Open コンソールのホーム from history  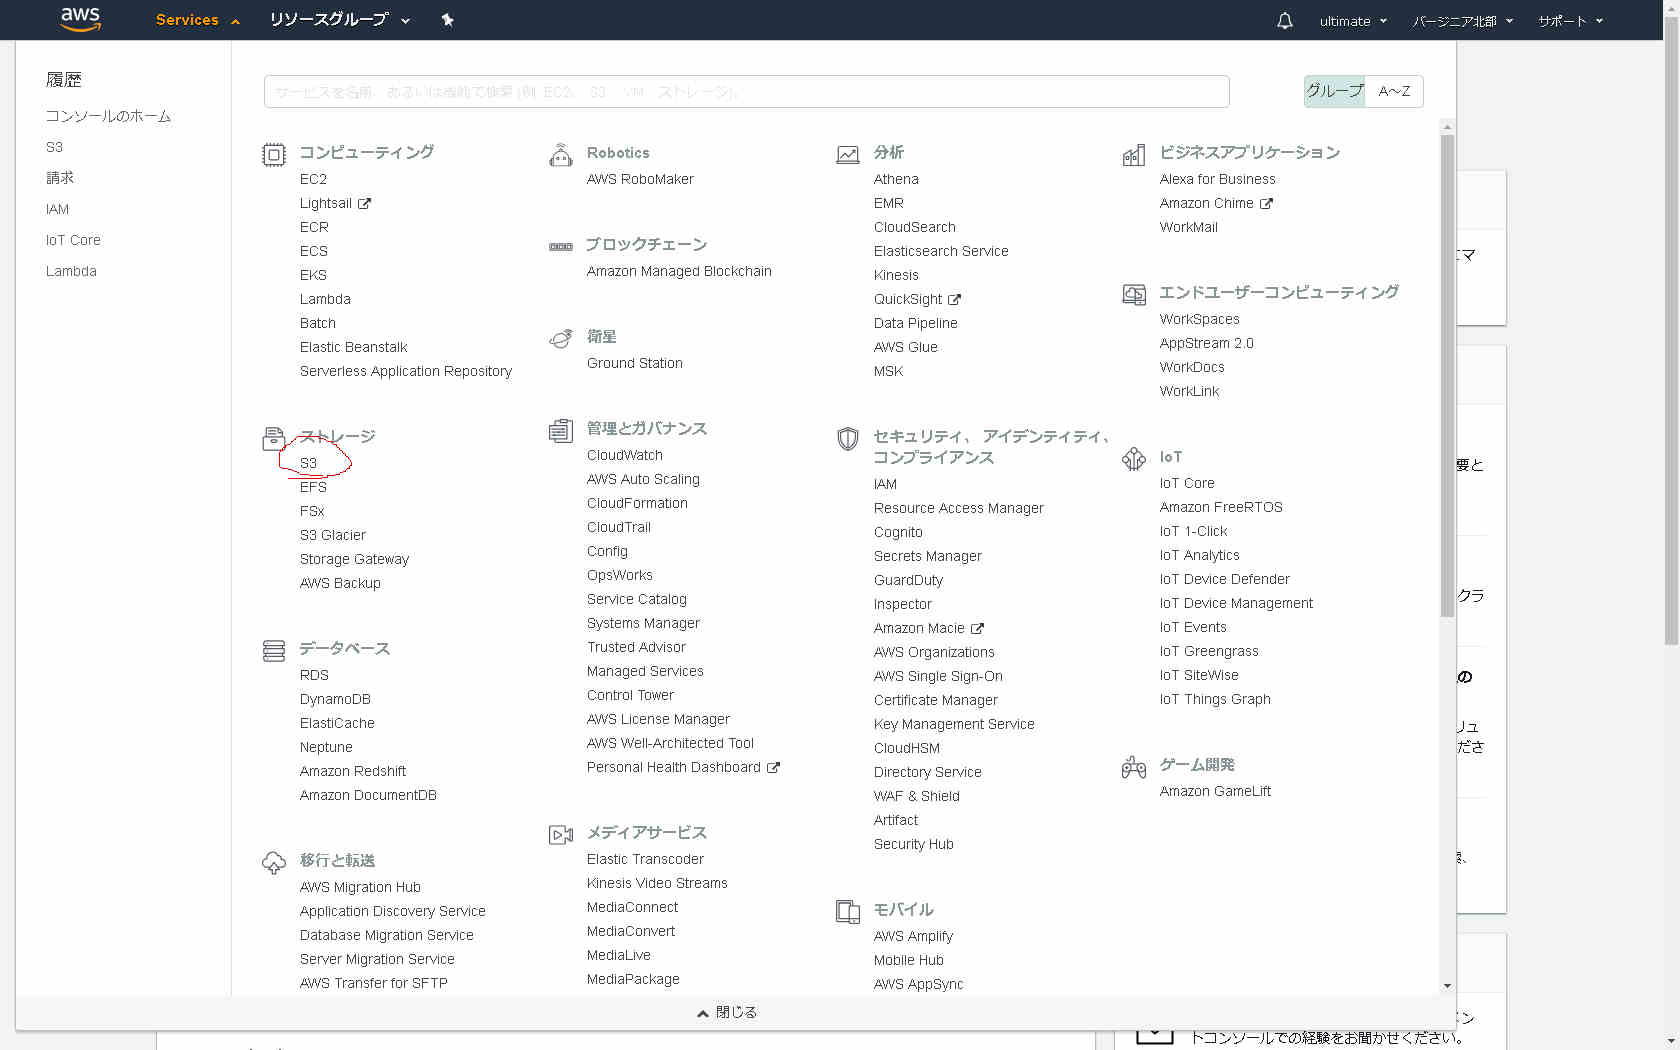tap(108, 116)
